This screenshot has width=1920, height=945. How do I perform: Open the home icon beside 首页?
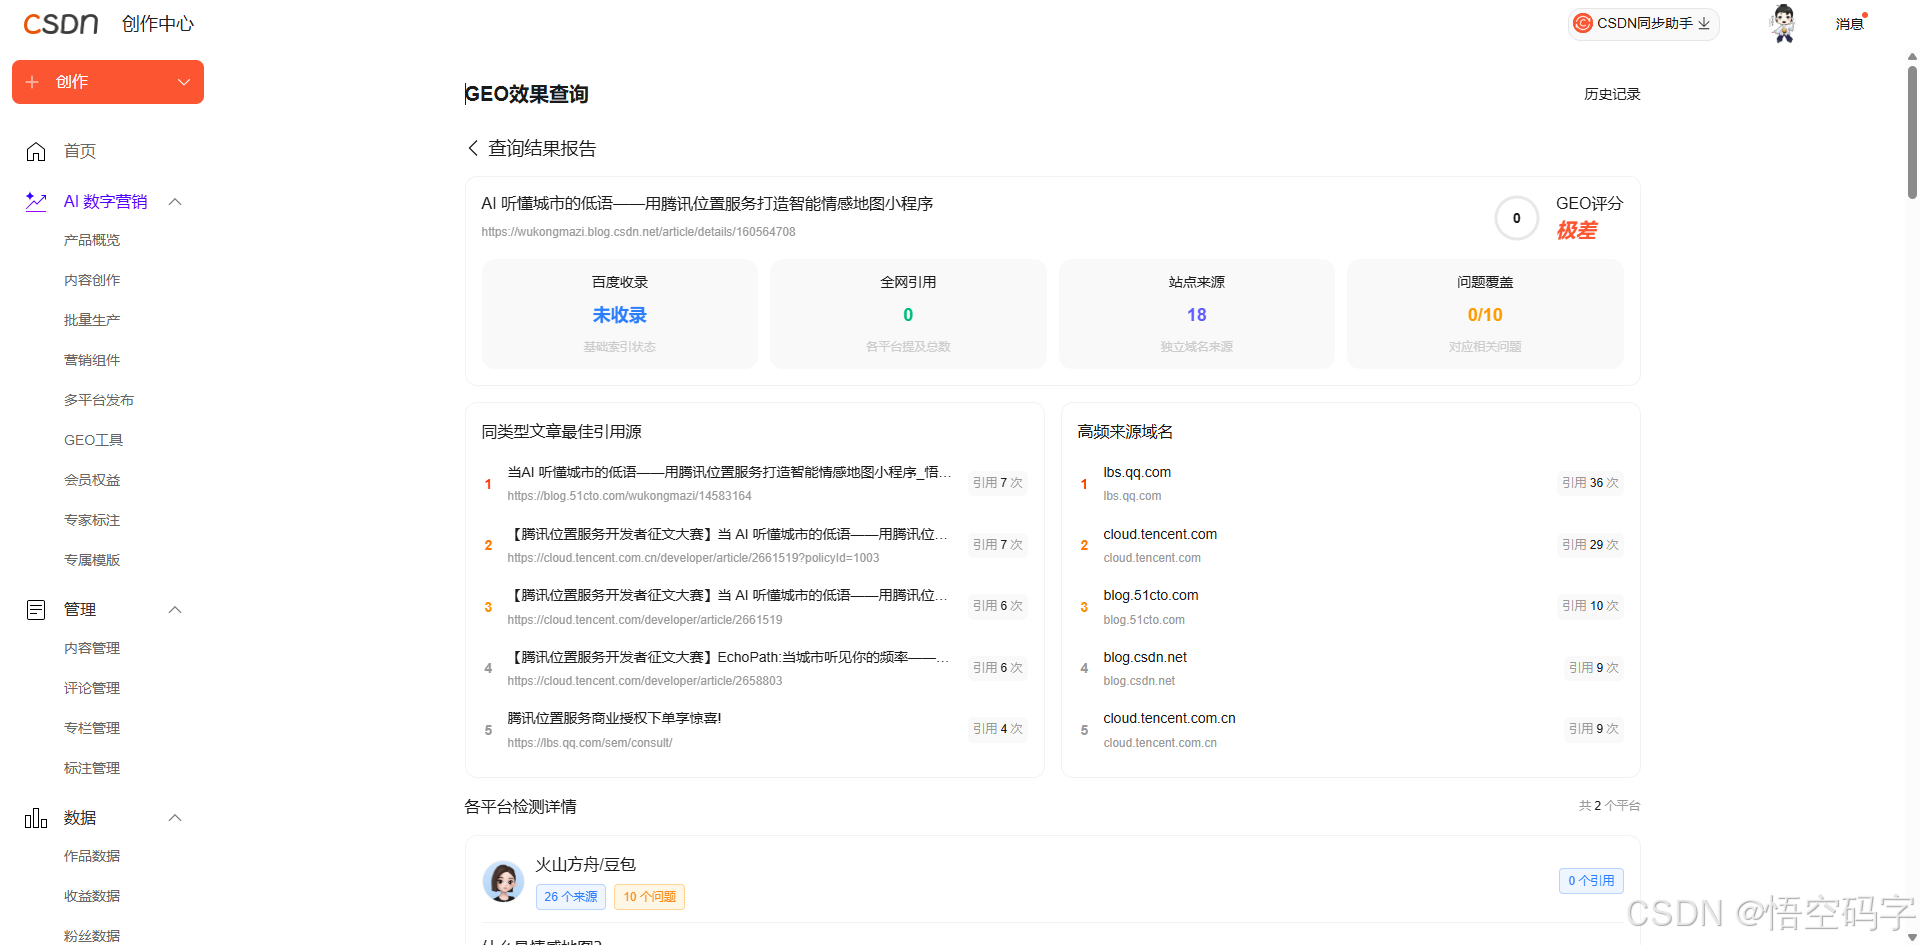tap(36, 151)
